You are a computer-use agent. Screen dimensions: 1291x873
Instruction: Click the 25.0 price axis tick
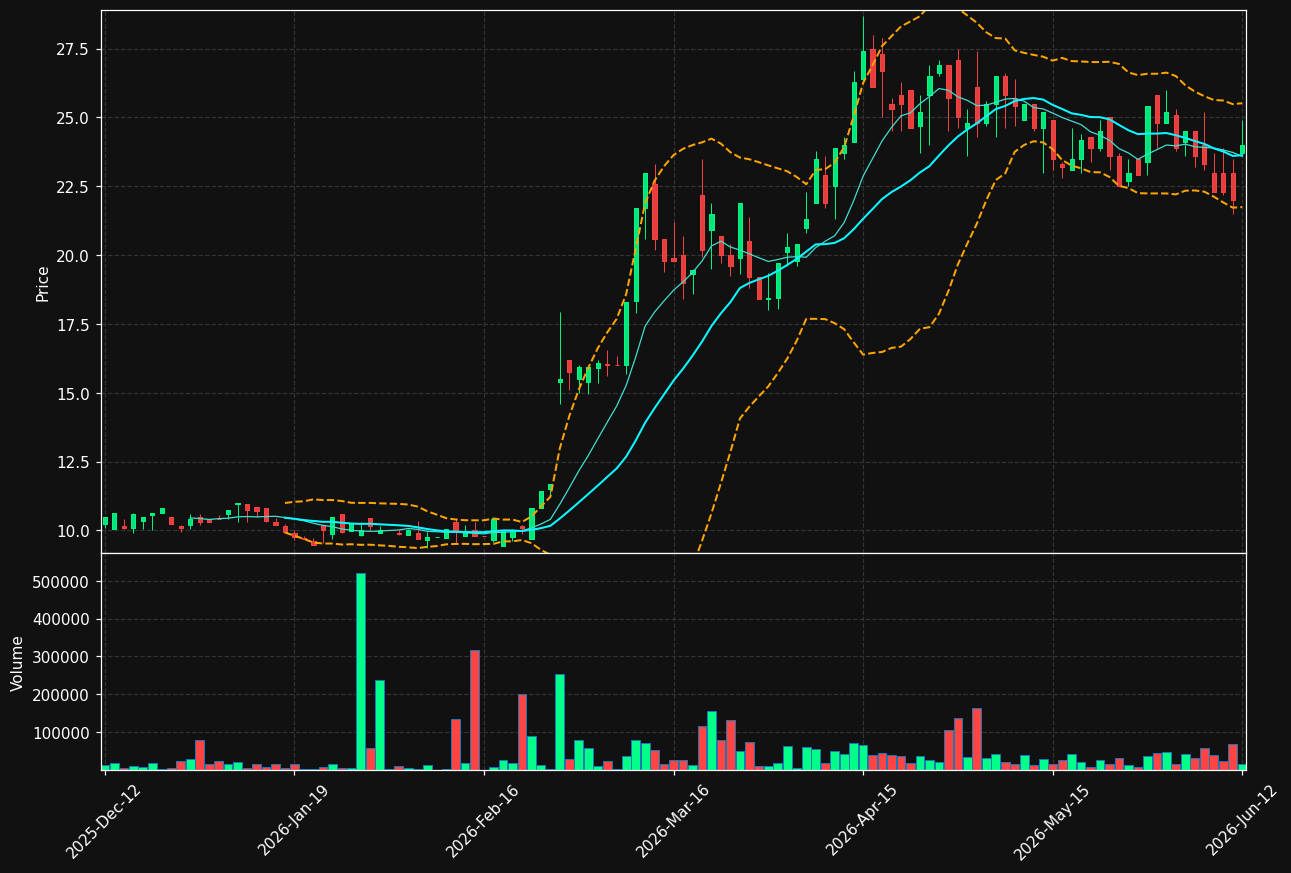[x=75, y=118]
